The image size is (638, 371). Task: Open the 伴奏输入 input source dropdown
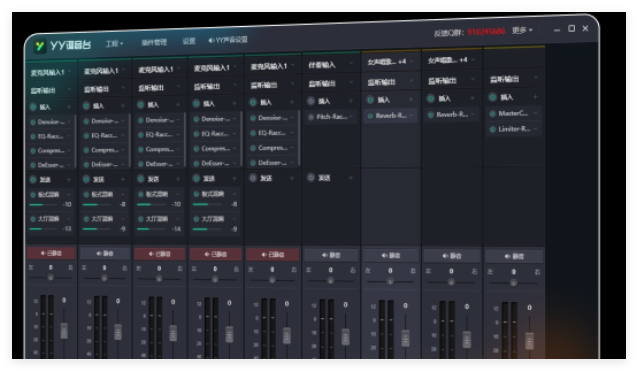tap(331, 65)
